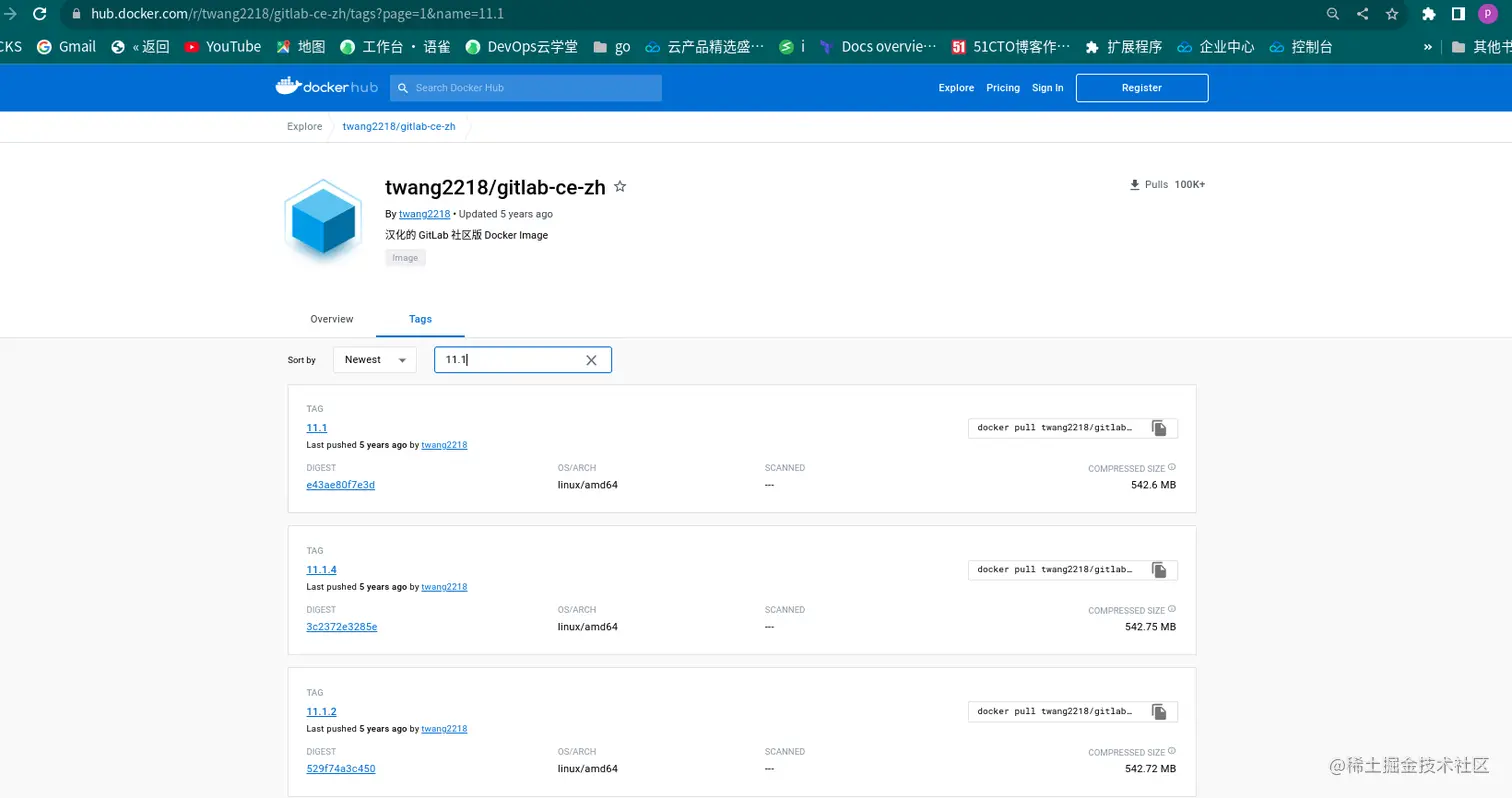Open the Gmail bookmark

66,47
